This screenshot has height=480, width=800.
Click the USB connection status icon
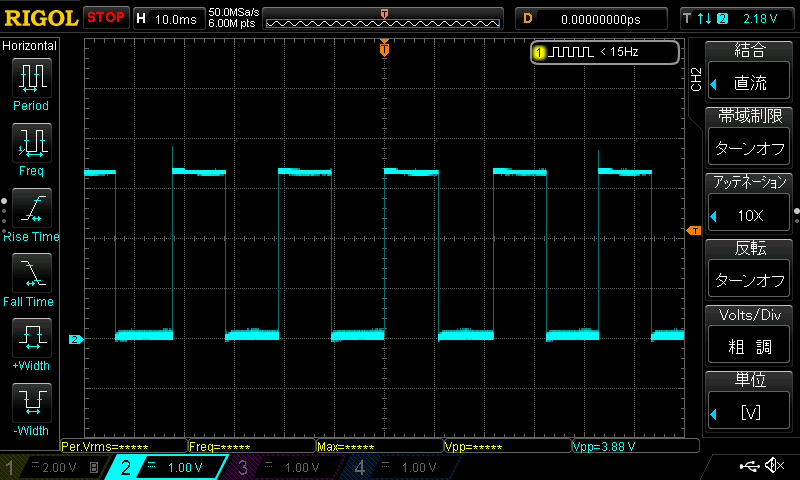point(749,466)
